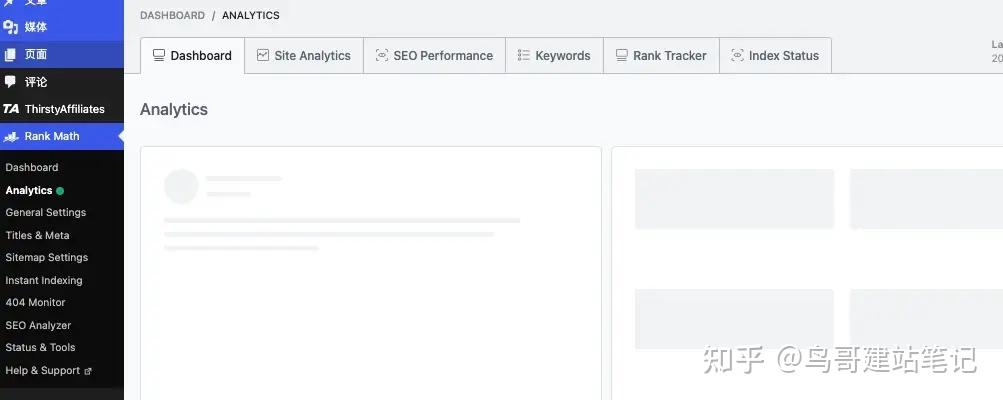Open Titles & Meta settings
Image resolution: width=1003 pixels, height=400 pixels.
point(38,235)
